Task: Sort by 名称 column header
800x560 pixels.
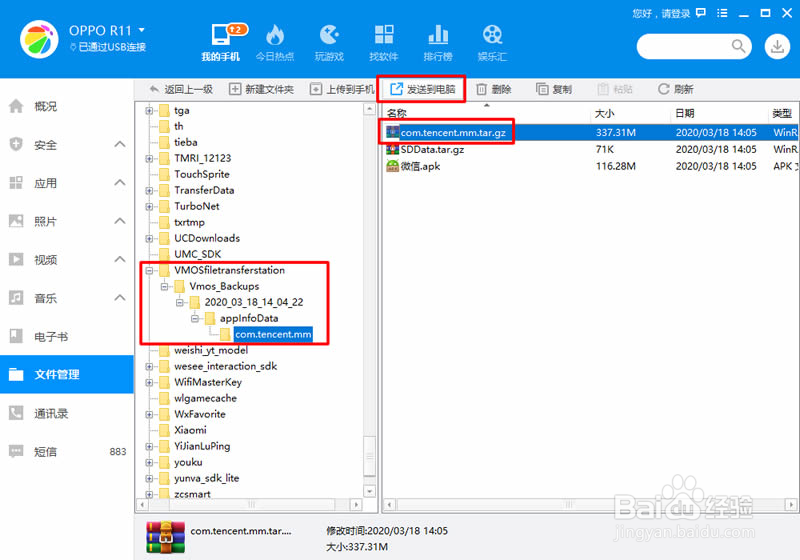Action: (396, 113)
